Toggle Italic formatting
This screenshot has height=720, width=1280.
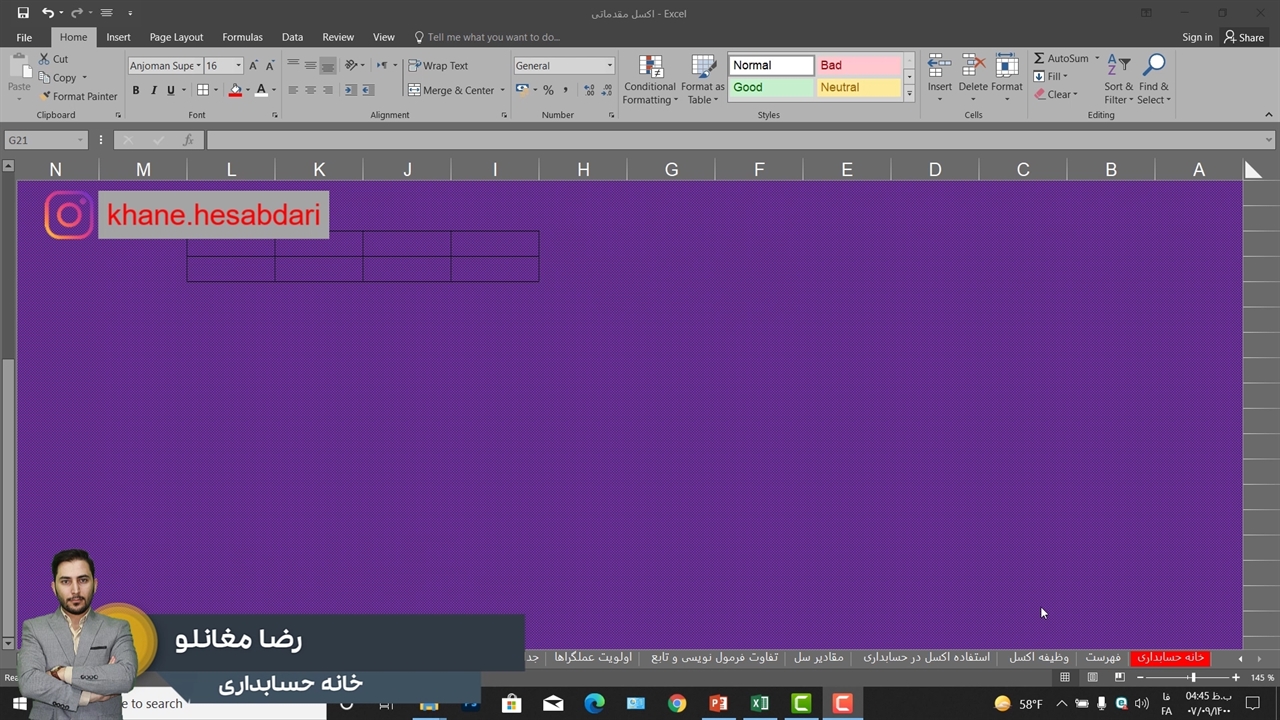[x=153, y=90]
